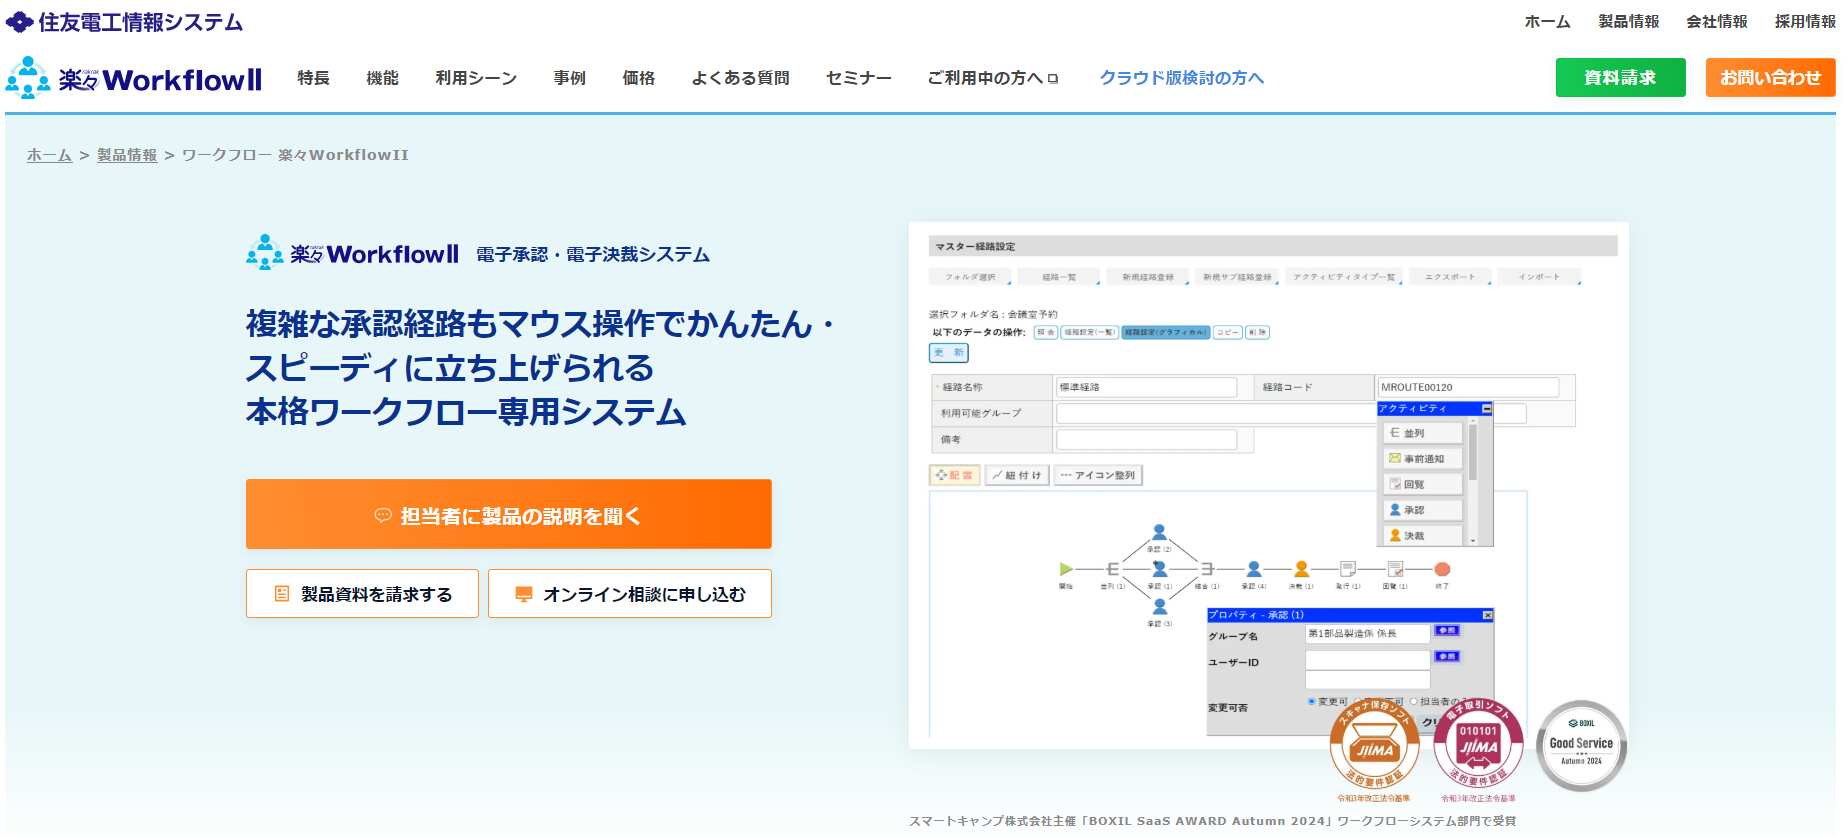Go to 利用シーン navigation item

tap(476, 78)
